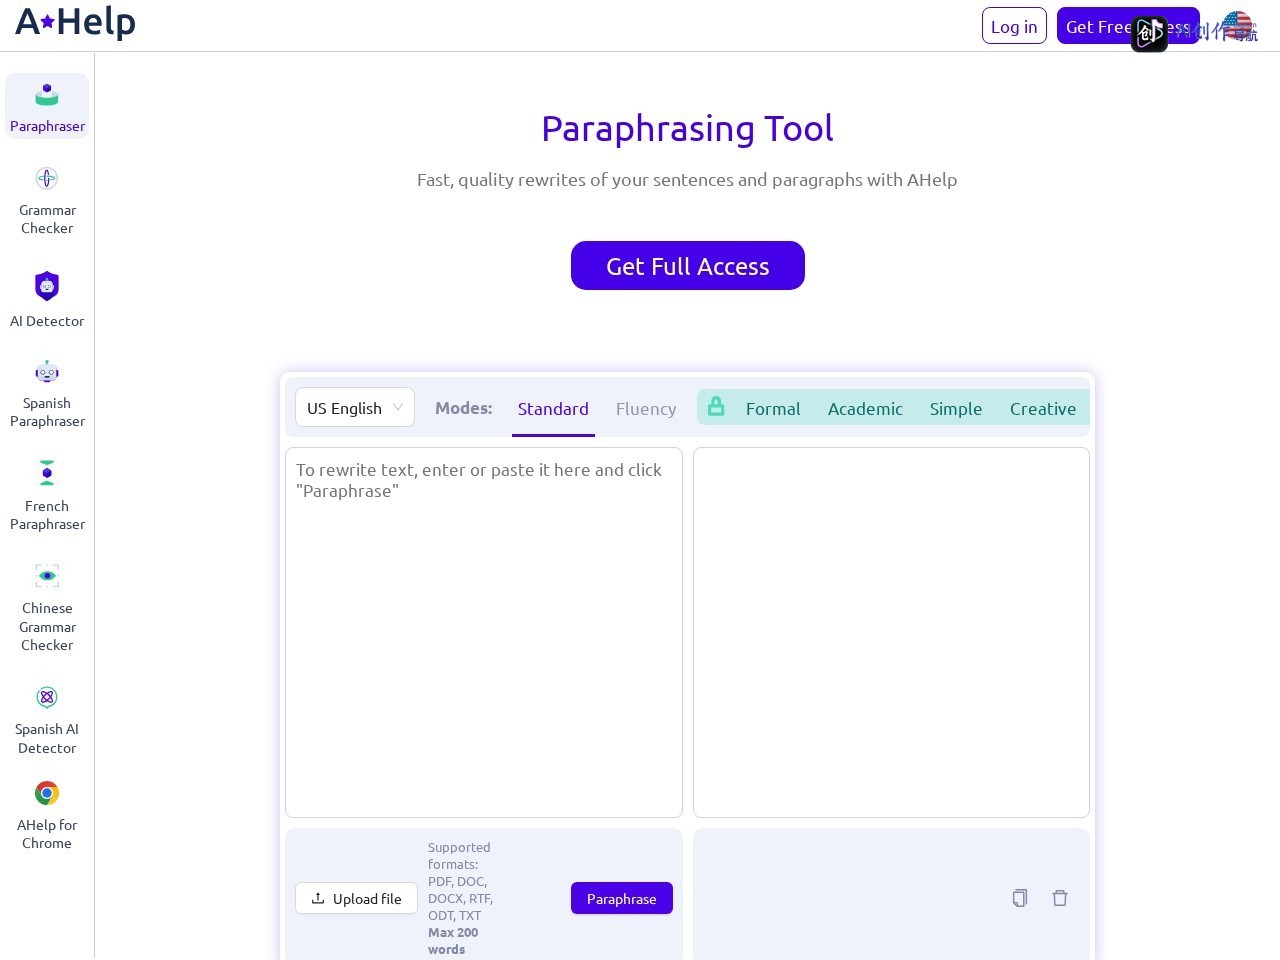Click the trash delete icon
Viewport: 1280px width, 960px height.
pyautogui.click(x=1060, y=898)
